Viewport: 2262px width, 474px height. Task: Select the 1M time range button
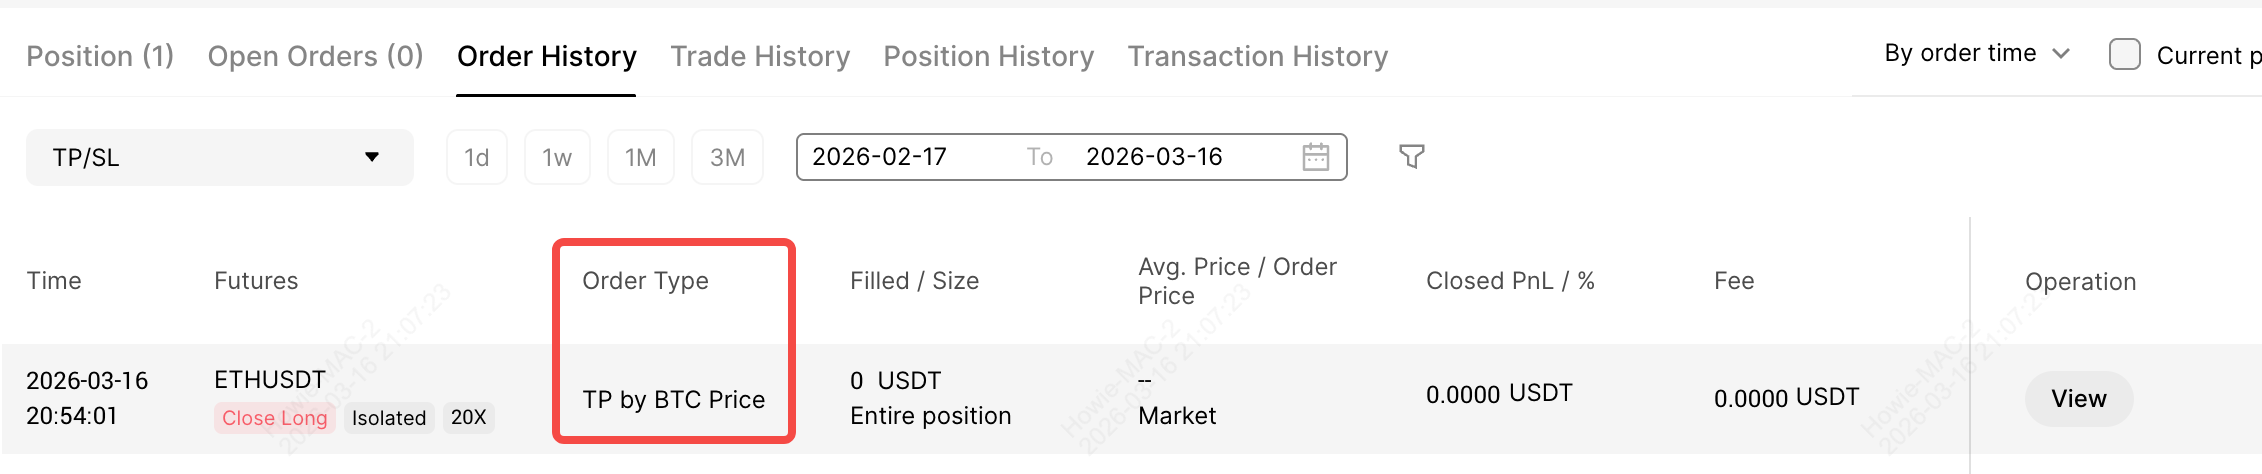pos(640,157)
